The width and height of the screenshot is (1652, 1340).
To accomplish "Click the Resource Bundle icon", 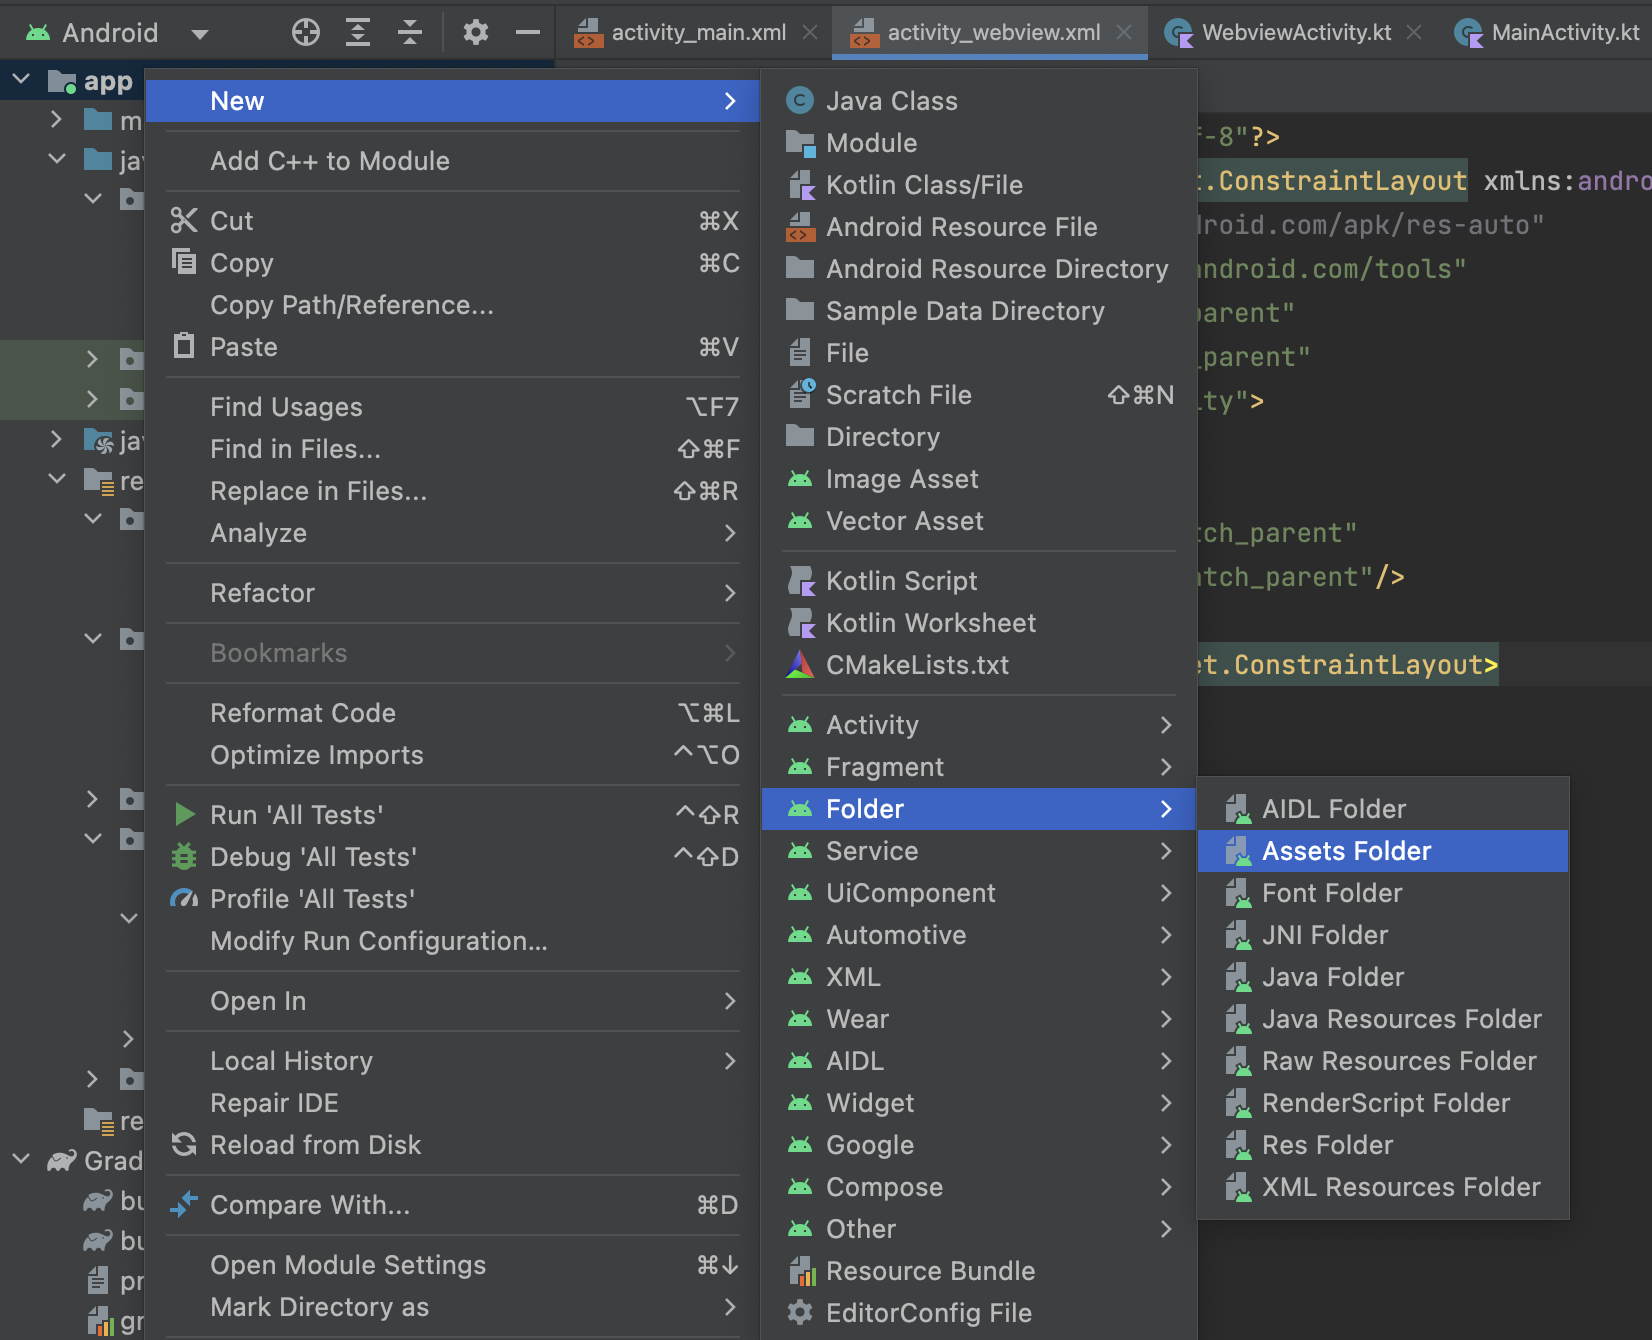I will (802, 1271).
